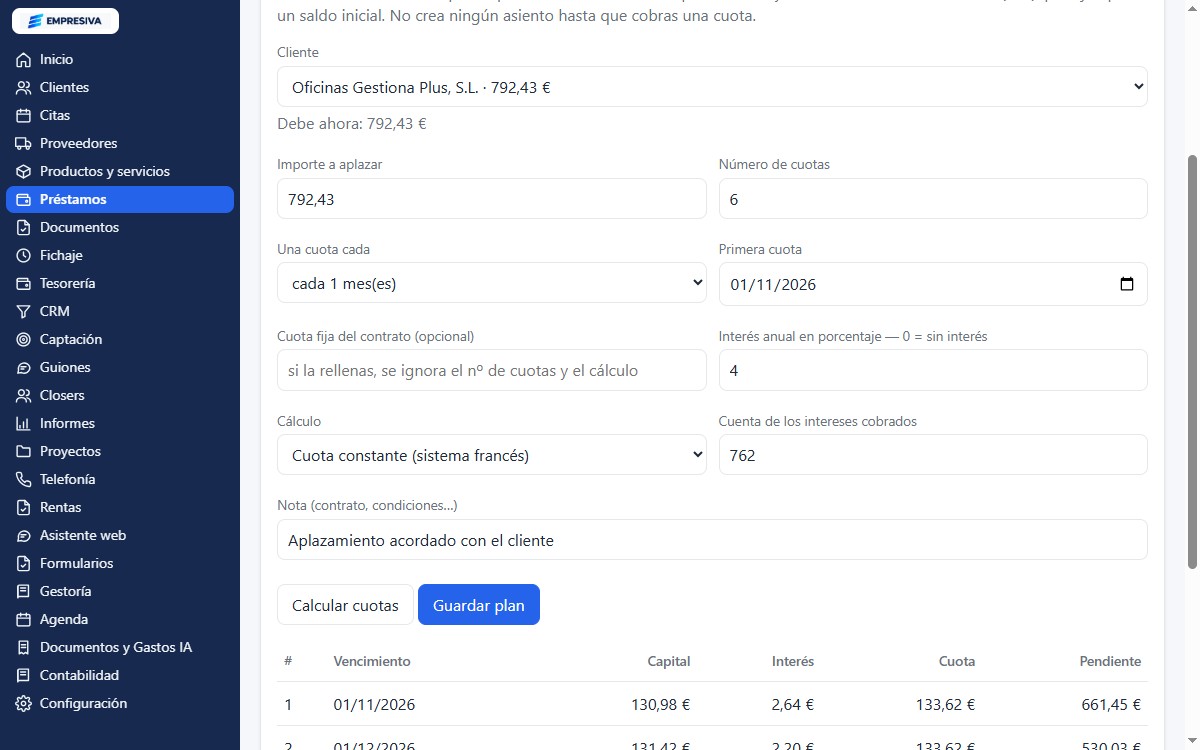Open Informes section
Viewport: 1200px width, 750px height.
[x=120, y=424]
